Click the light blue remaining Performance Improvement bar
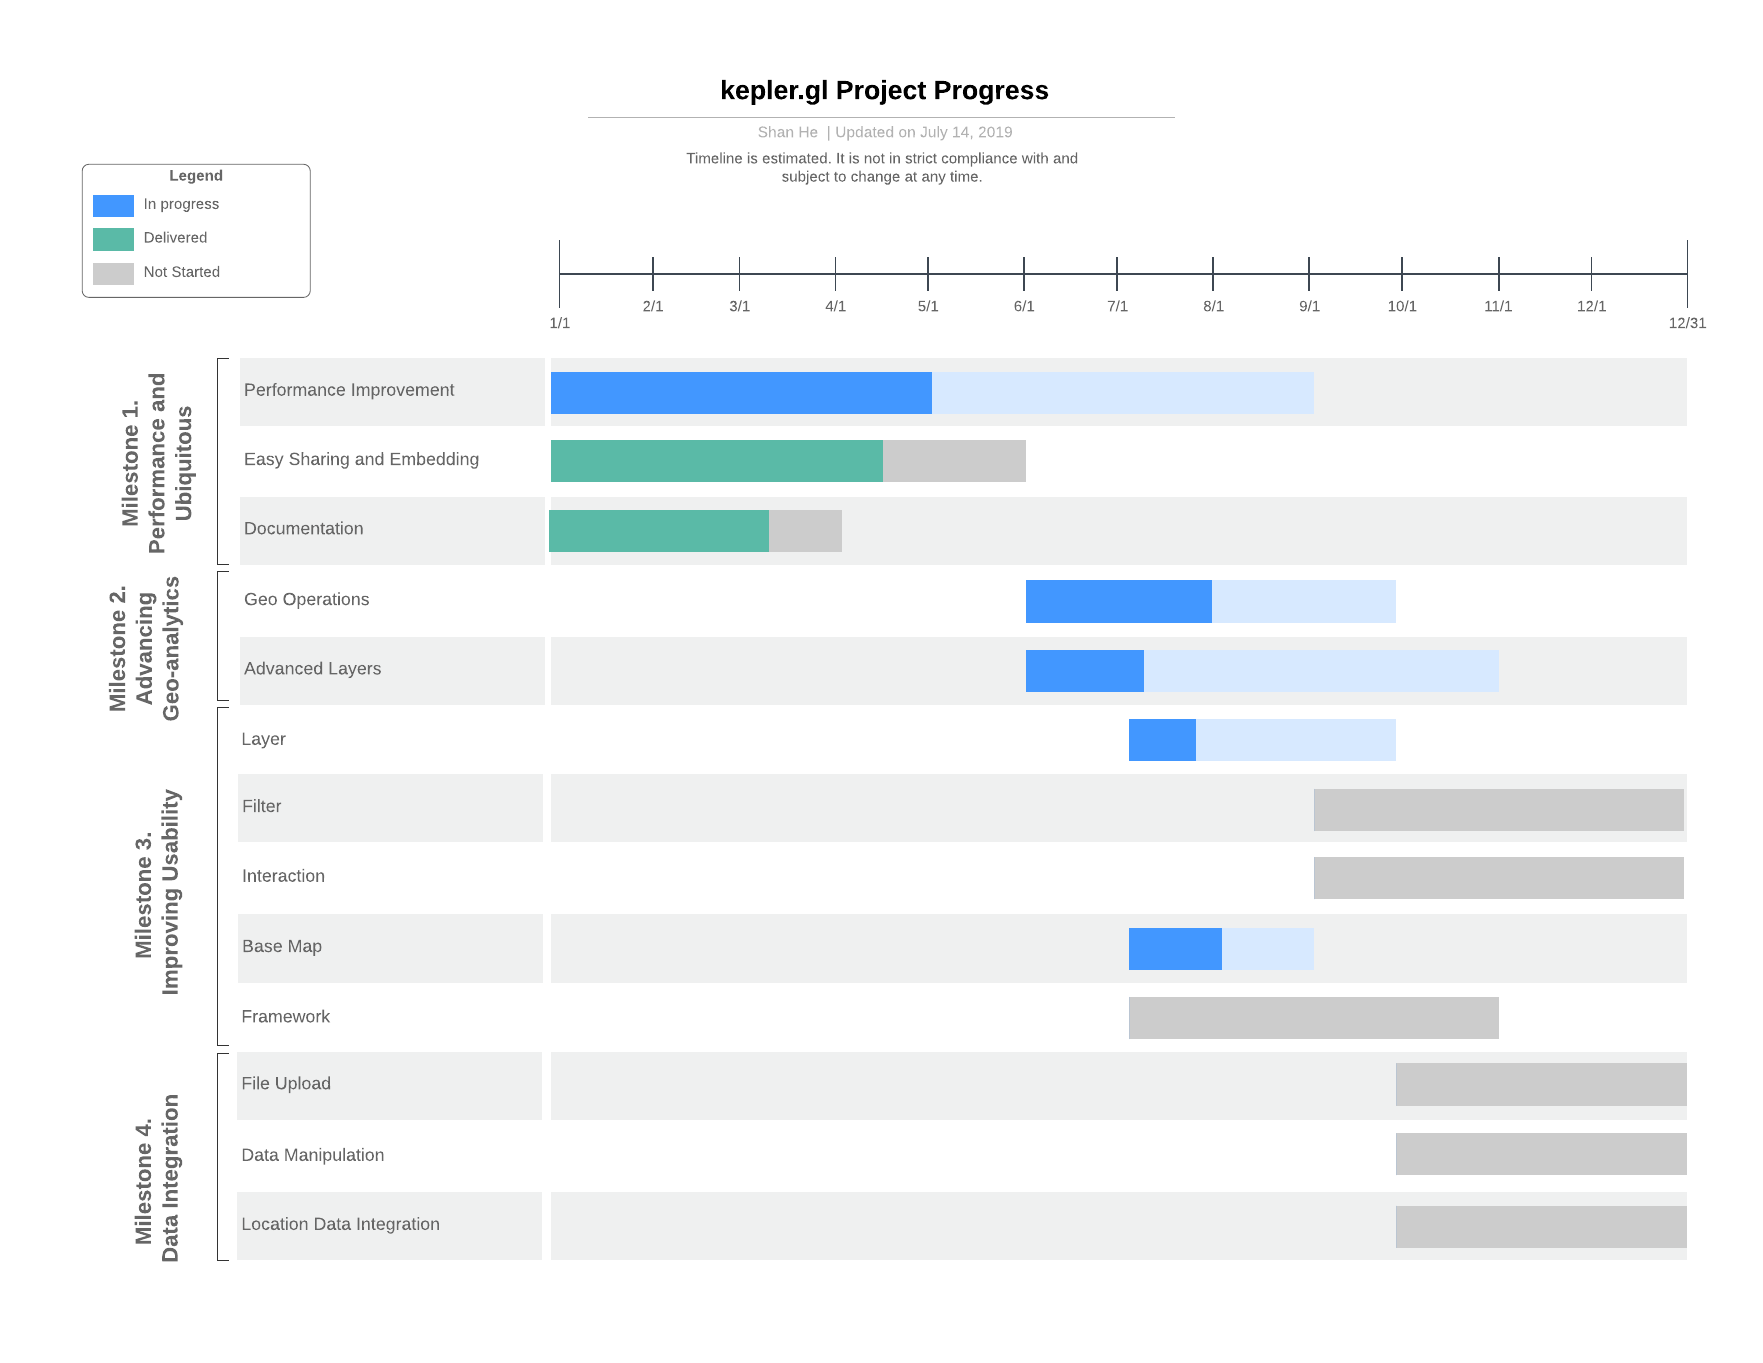Screen dimensions: 1763x1363 1123,393
